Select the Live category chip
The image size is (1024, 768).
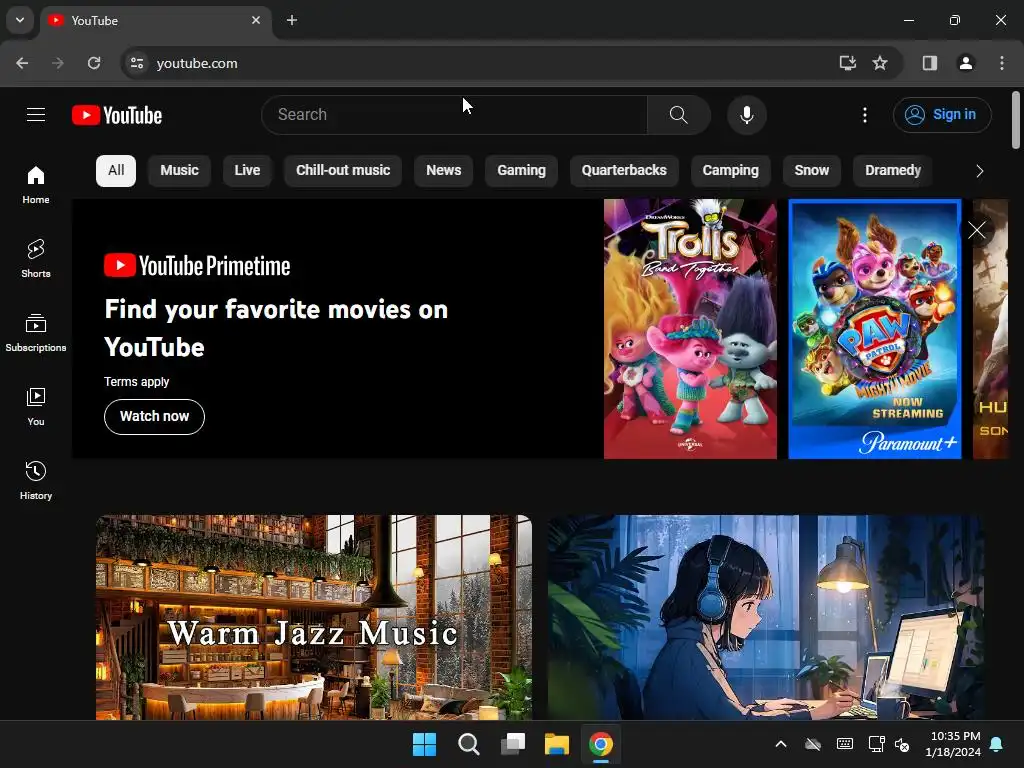point(248,170)
